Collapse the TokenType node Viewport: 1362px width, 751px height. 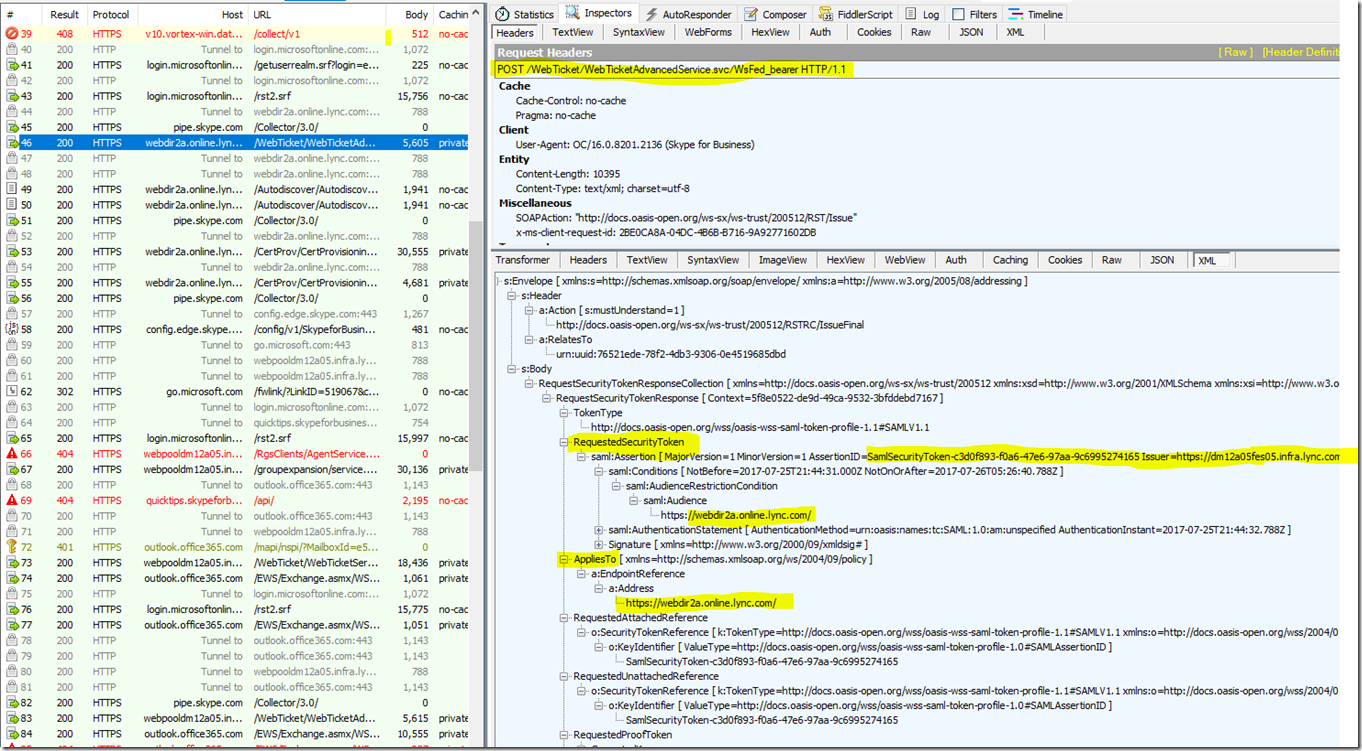tap(564, 412)
